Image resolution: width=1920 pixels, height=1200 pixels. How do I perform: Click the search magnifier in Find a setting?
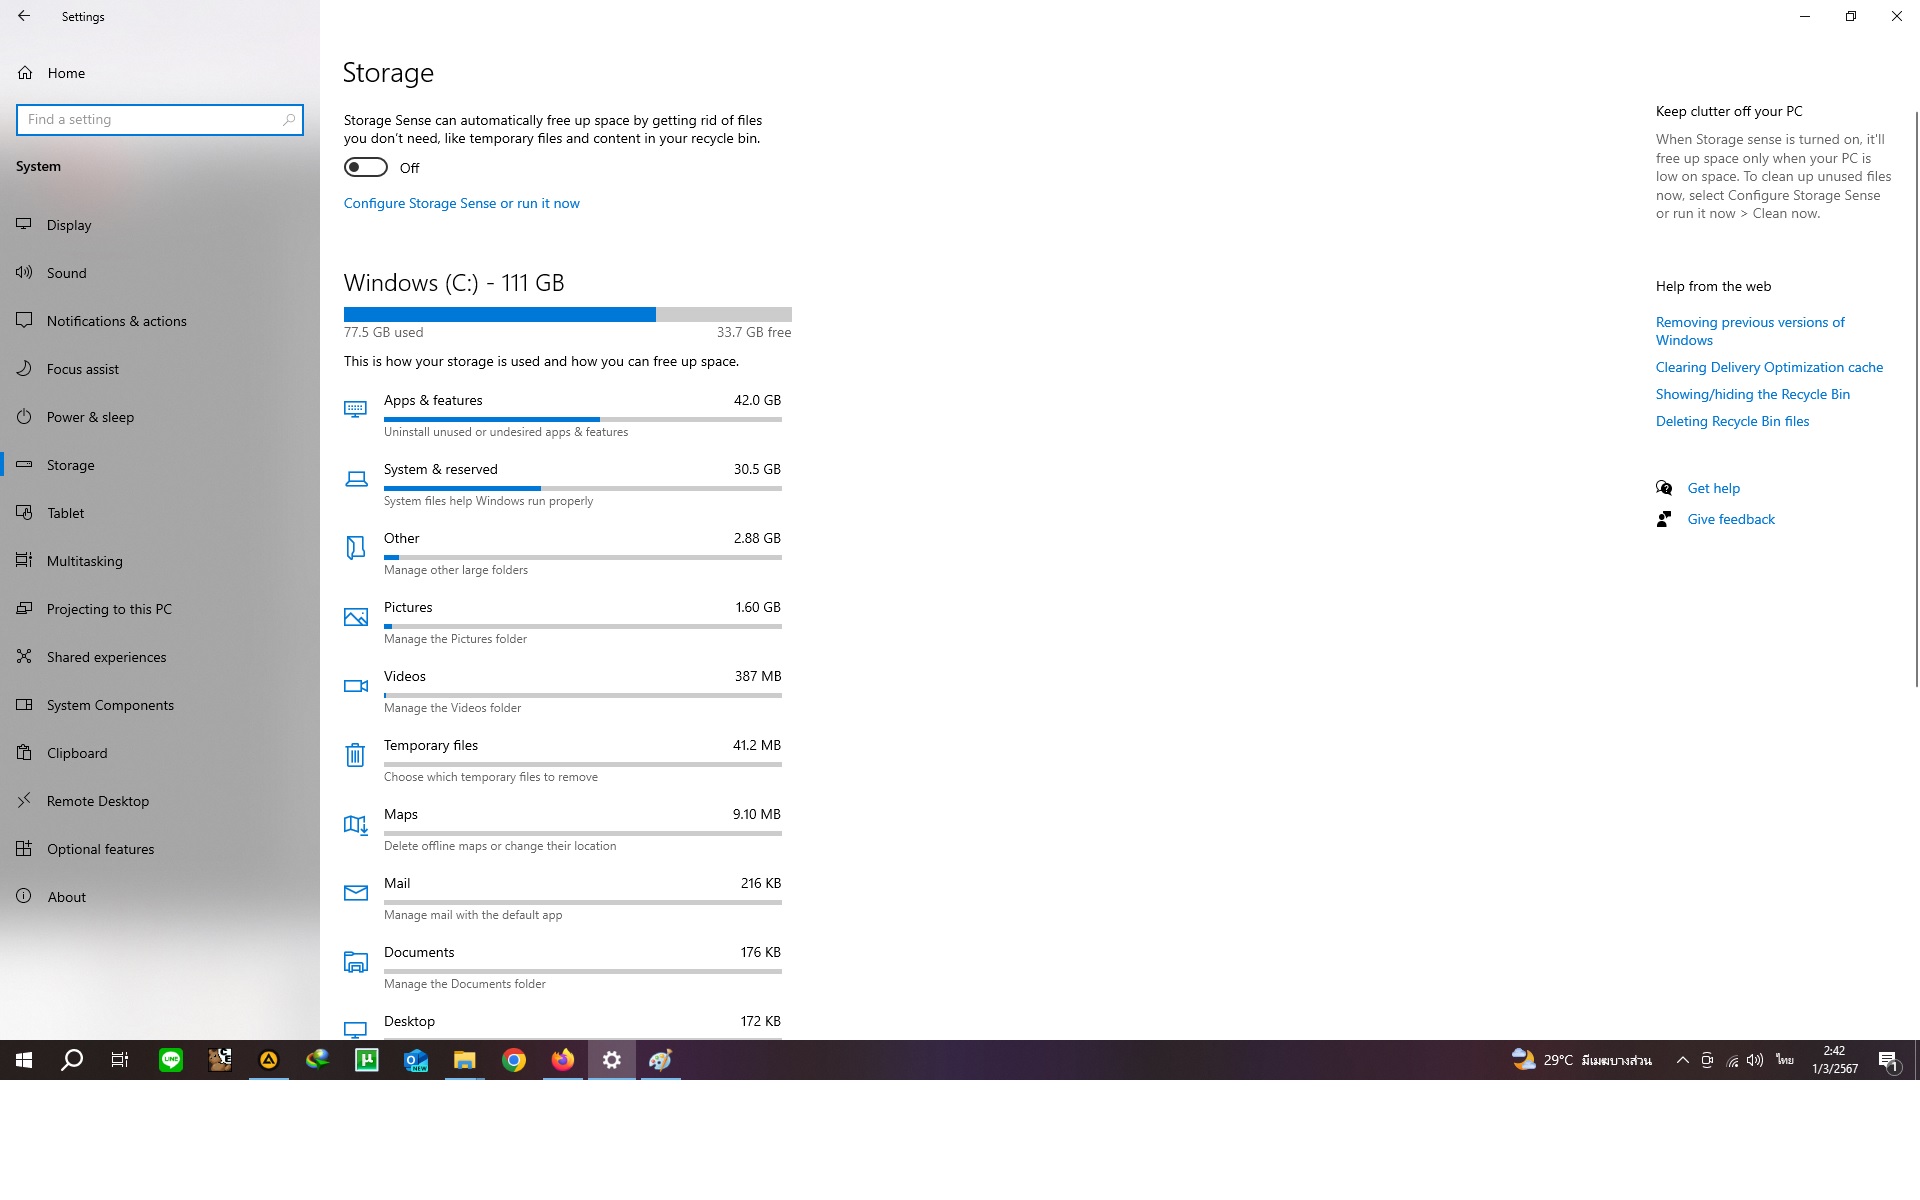[x=289, y=119]
